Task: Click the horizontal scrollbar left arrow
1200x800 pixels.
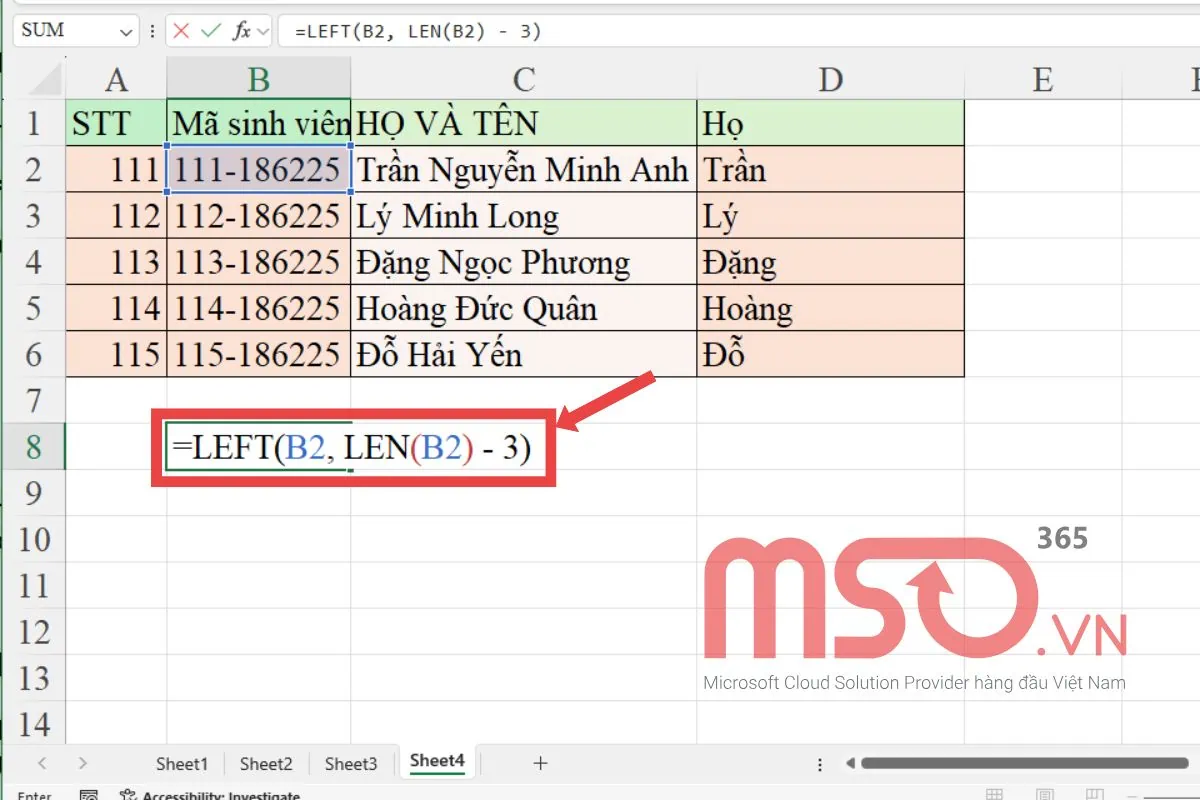Action: (849, 763)
